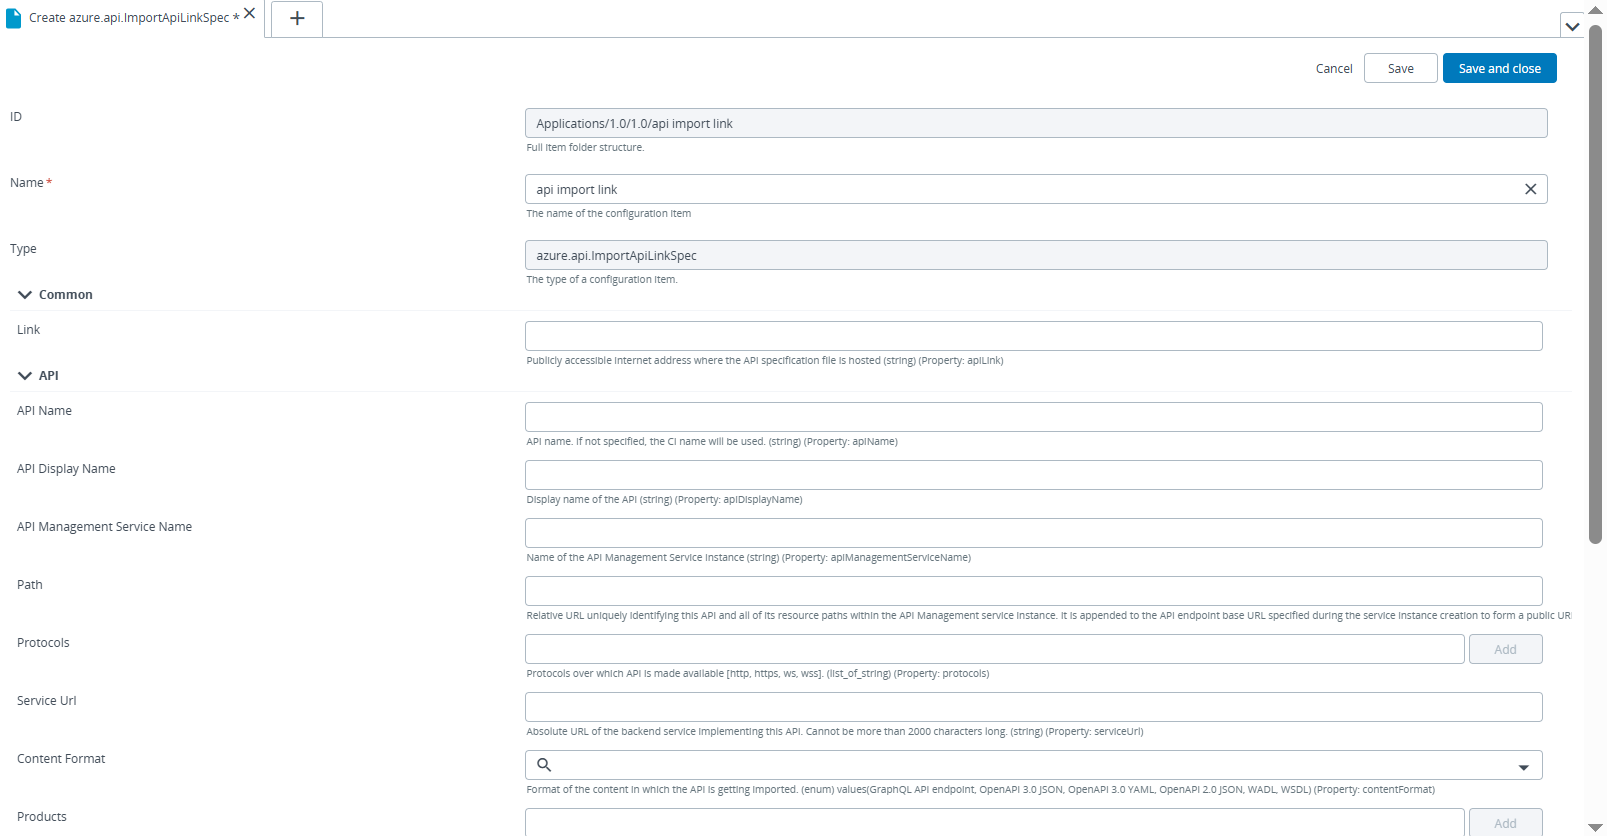The image size is (1607, 836).
Task: Focus the API Display Name field
Action: (1033, 475)
